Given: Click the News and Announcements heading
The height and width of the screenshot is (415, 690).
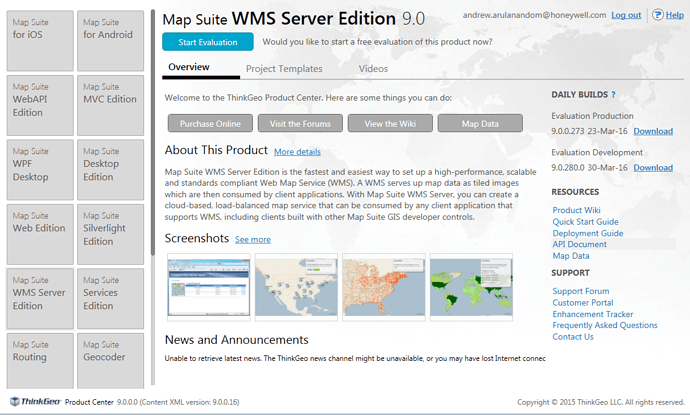Looking at the screenshot, I should 237,340.
